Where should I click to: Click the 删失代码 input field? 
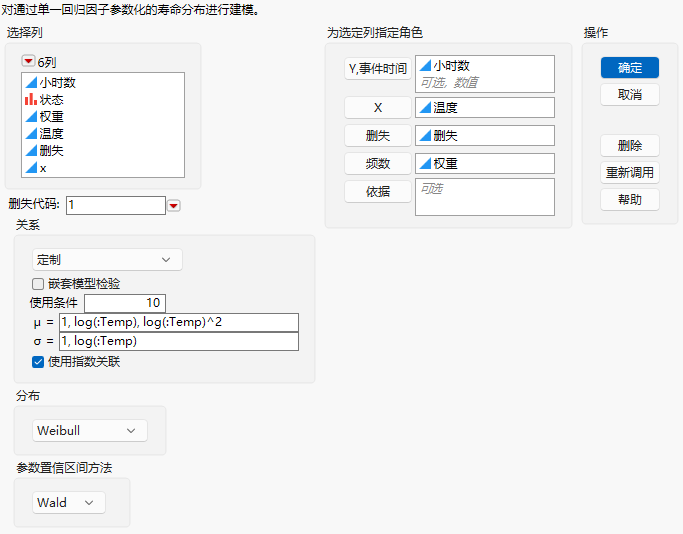pos(115,205)
